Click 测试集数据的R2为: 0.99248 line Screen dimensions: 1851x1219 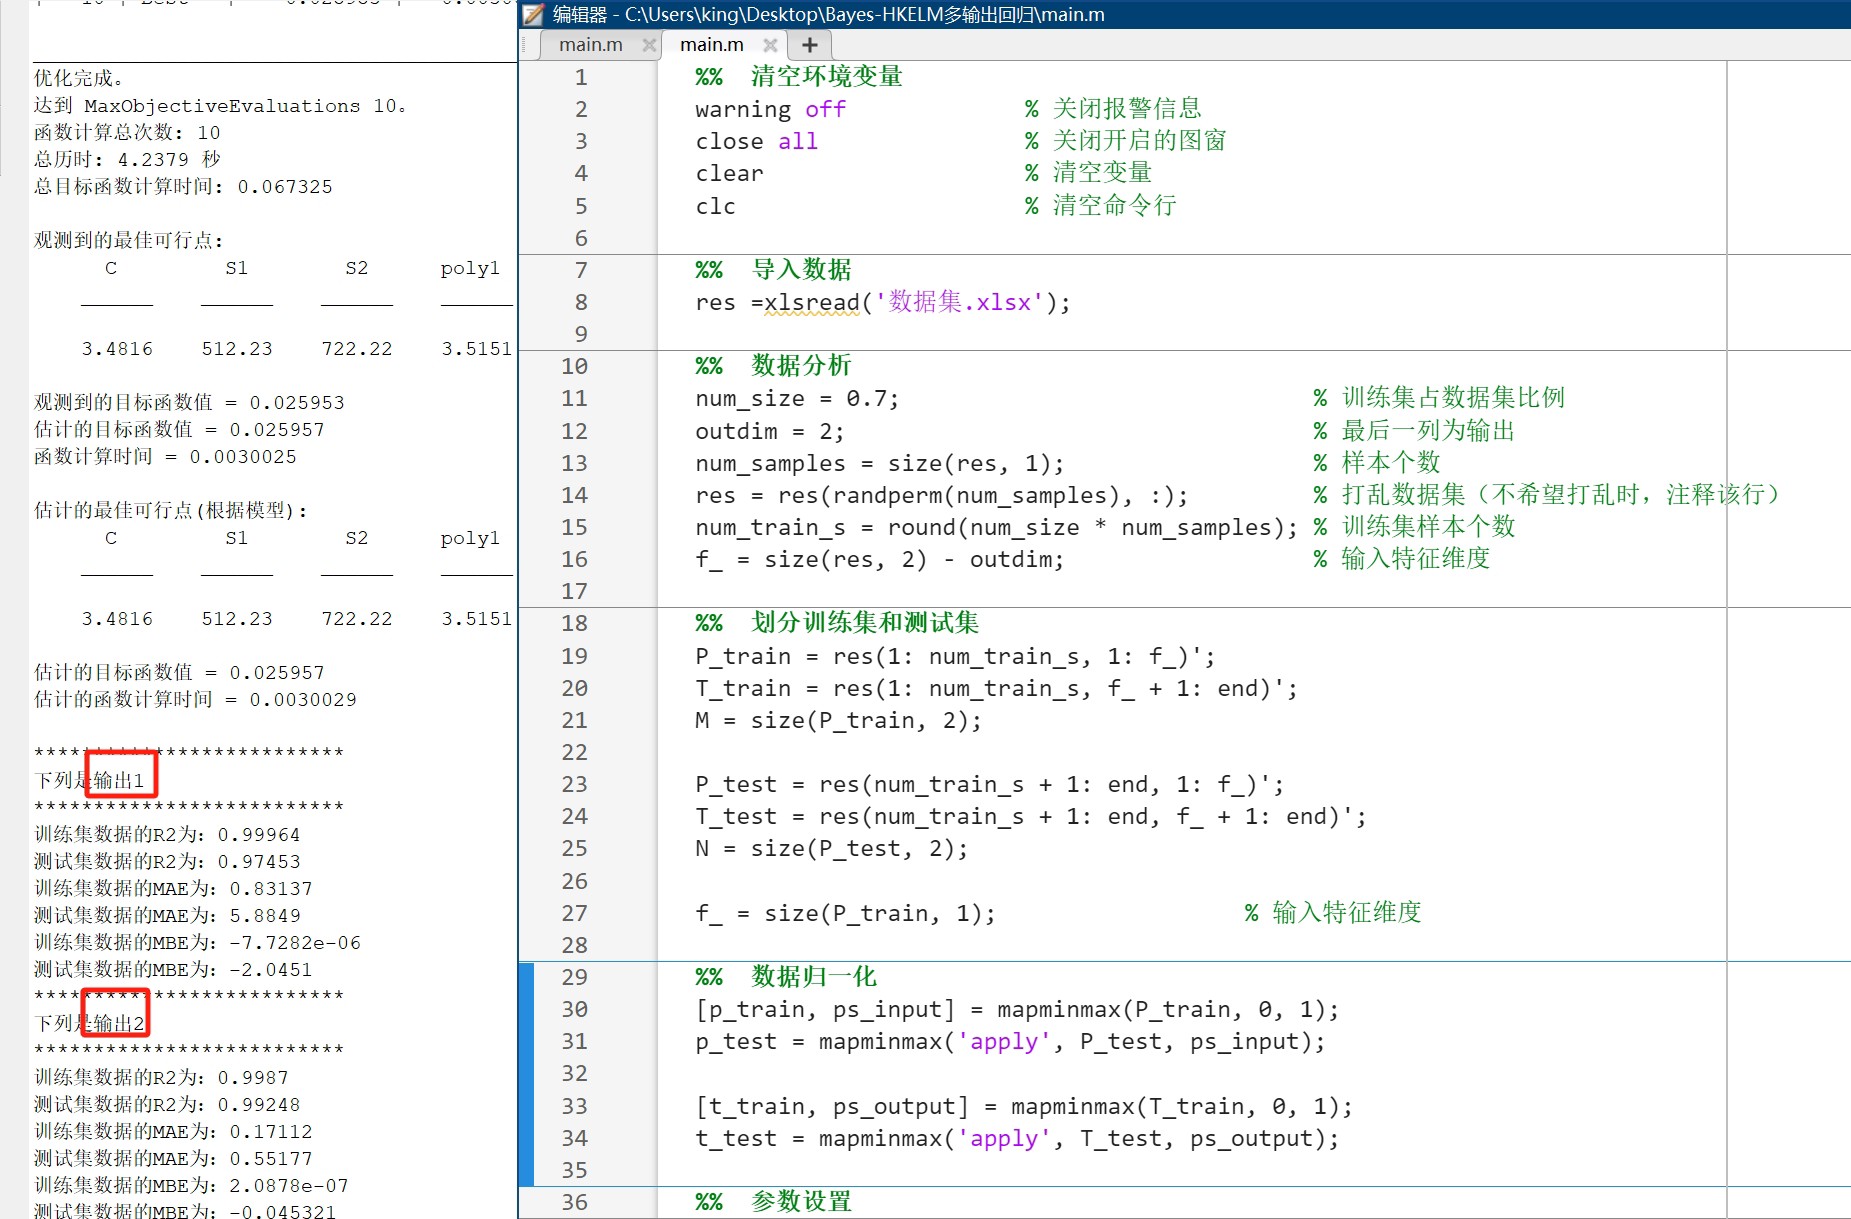(x=167, y=1104)
